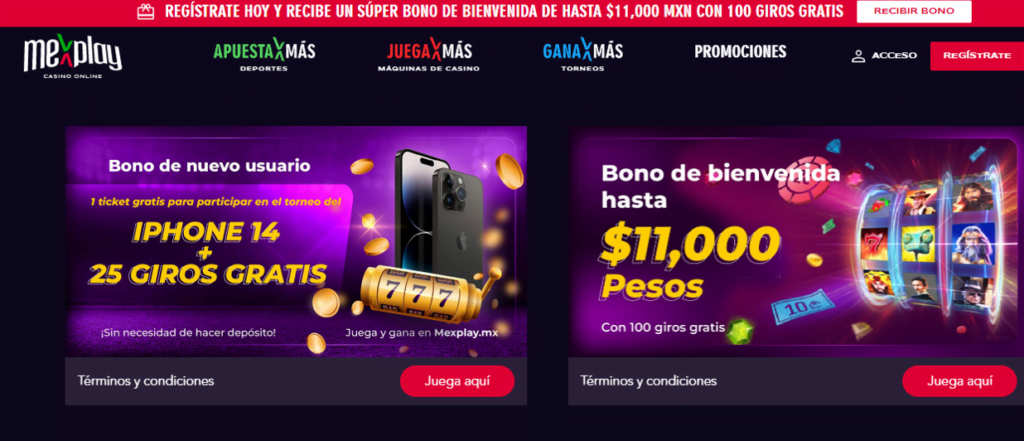Click the user profile icon beside Acceso
This screenshot has width=1024, height=441.
(858, 56)
